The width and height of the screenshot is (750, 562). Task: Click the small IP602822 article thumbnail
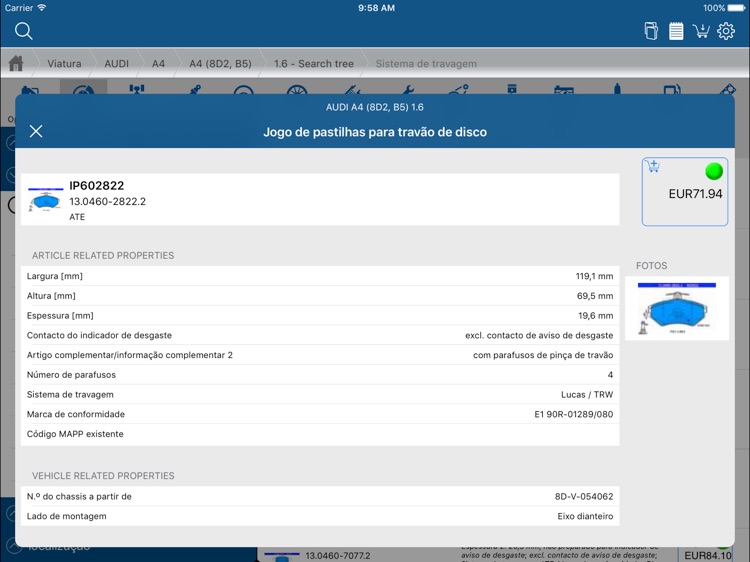45,199
